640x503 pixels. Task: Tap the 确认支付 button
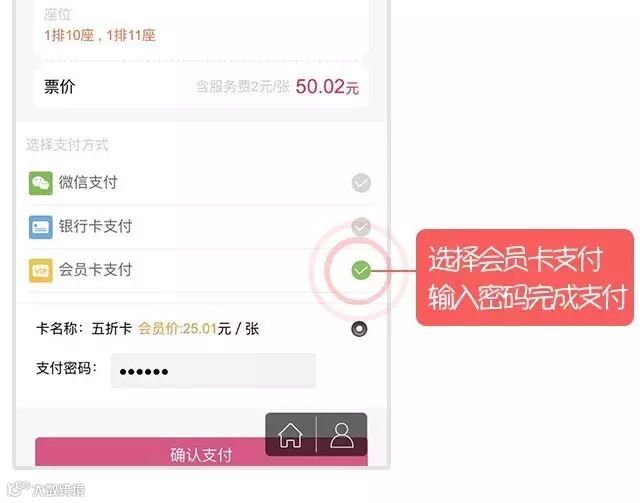[201, 452]
